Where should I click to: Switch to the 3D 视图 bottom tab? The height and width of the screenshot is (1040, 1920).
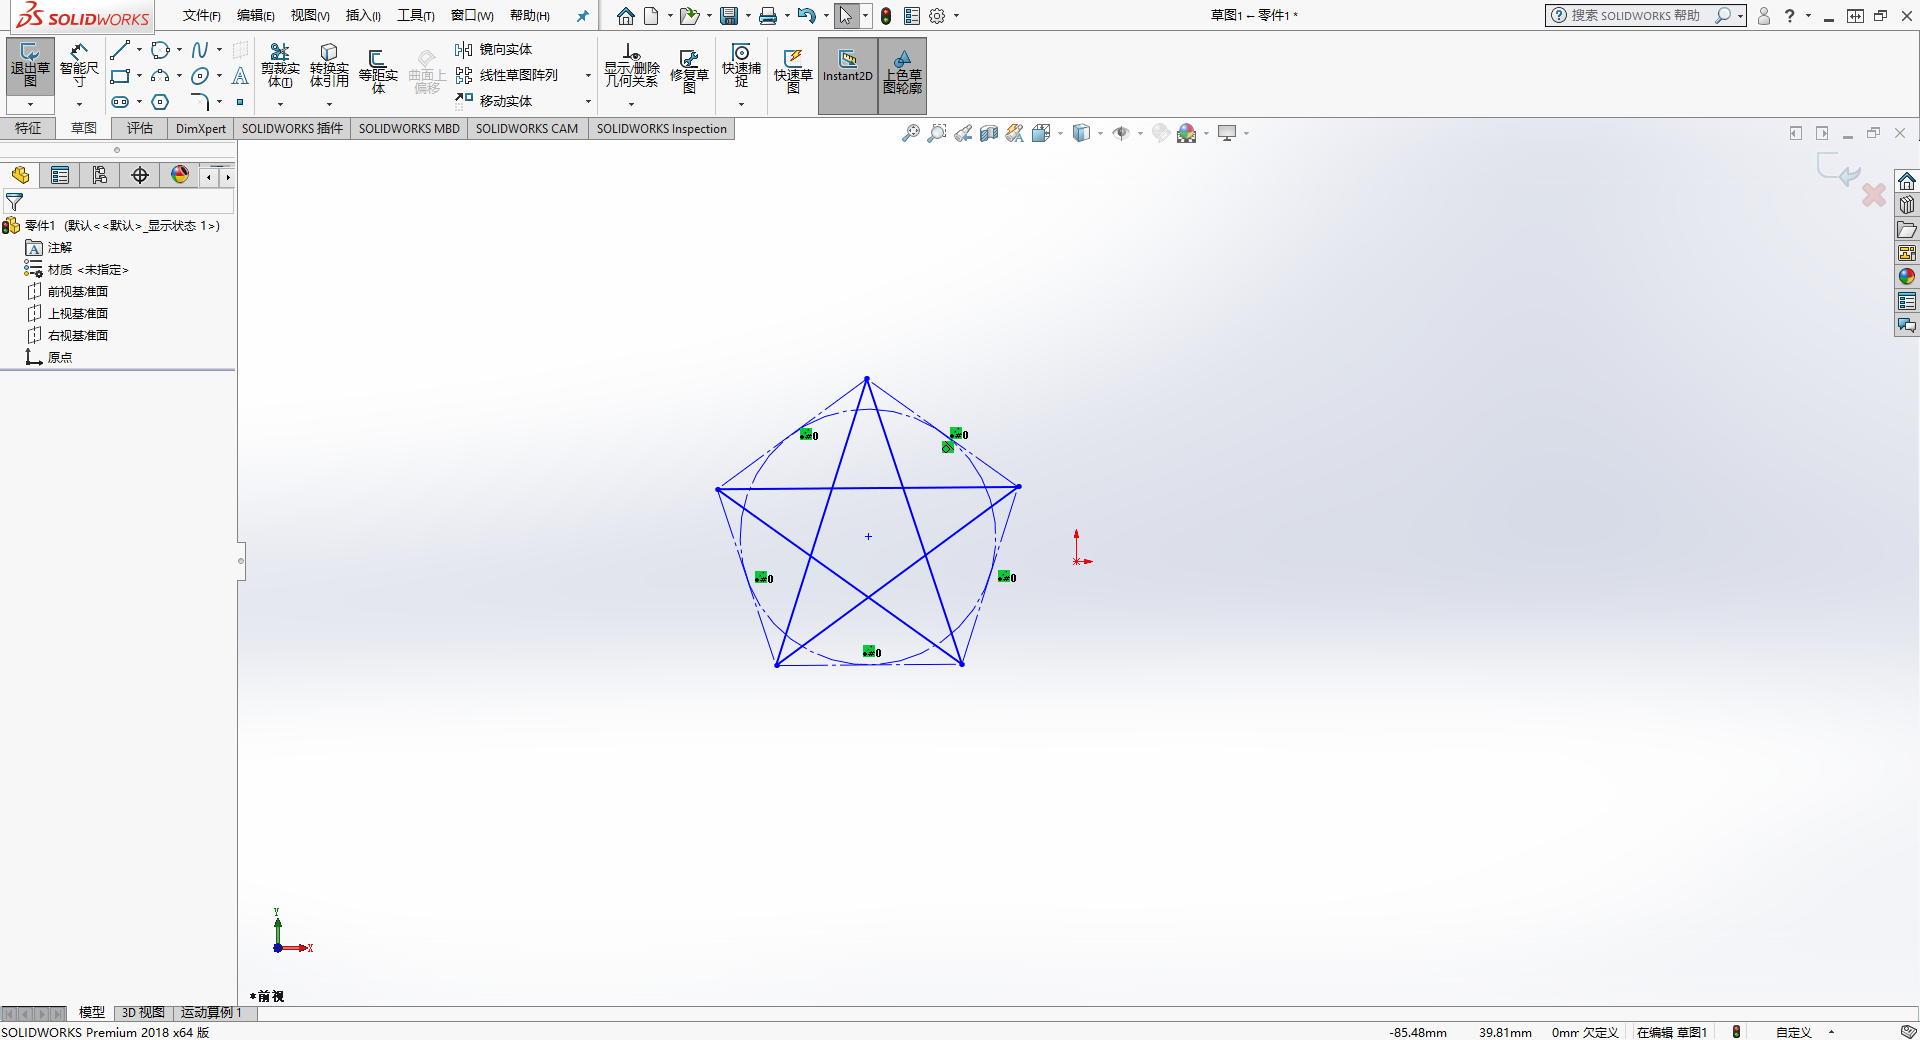143,1013
